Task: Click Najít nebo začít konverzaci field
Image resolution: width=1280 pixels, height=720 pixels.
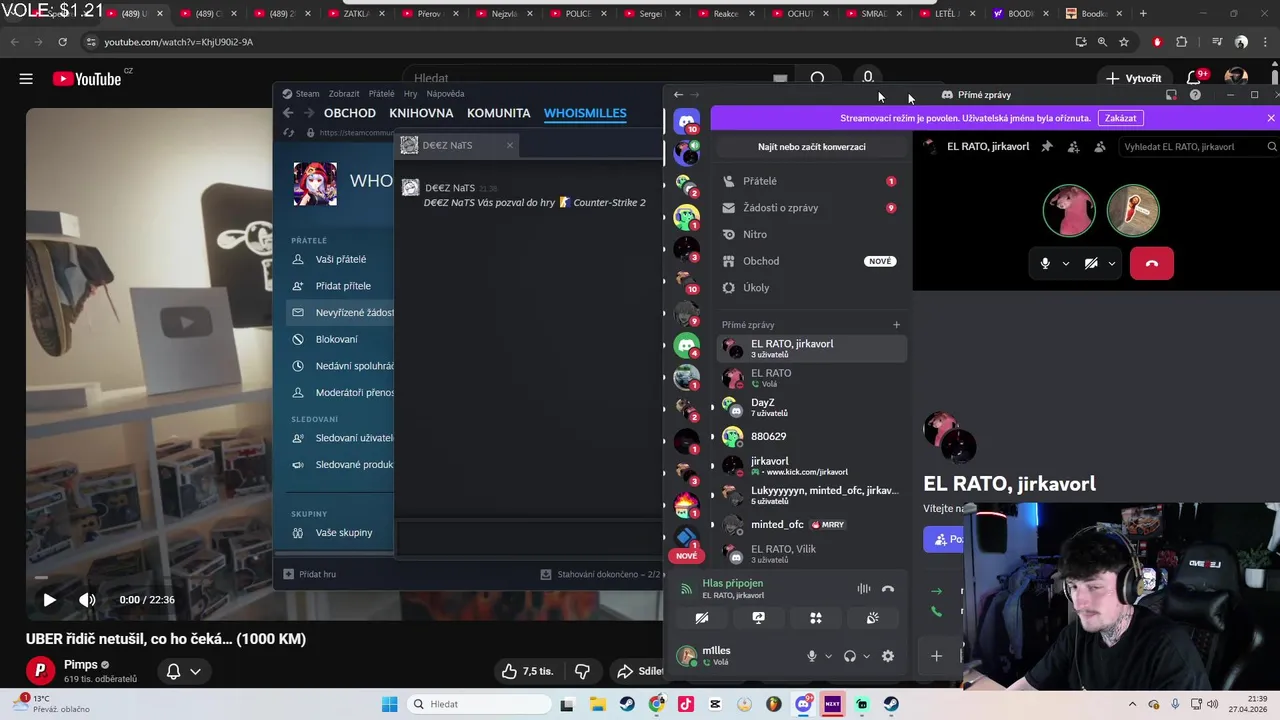Action: [811, 147]
